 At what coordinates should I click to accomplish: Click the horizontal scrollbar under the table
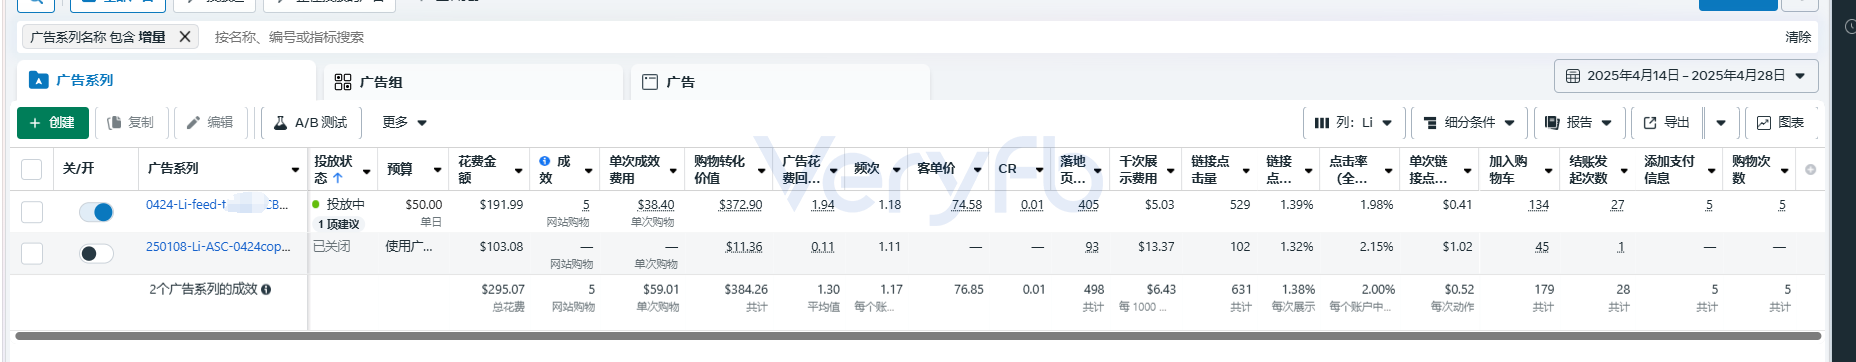(917, 336)
